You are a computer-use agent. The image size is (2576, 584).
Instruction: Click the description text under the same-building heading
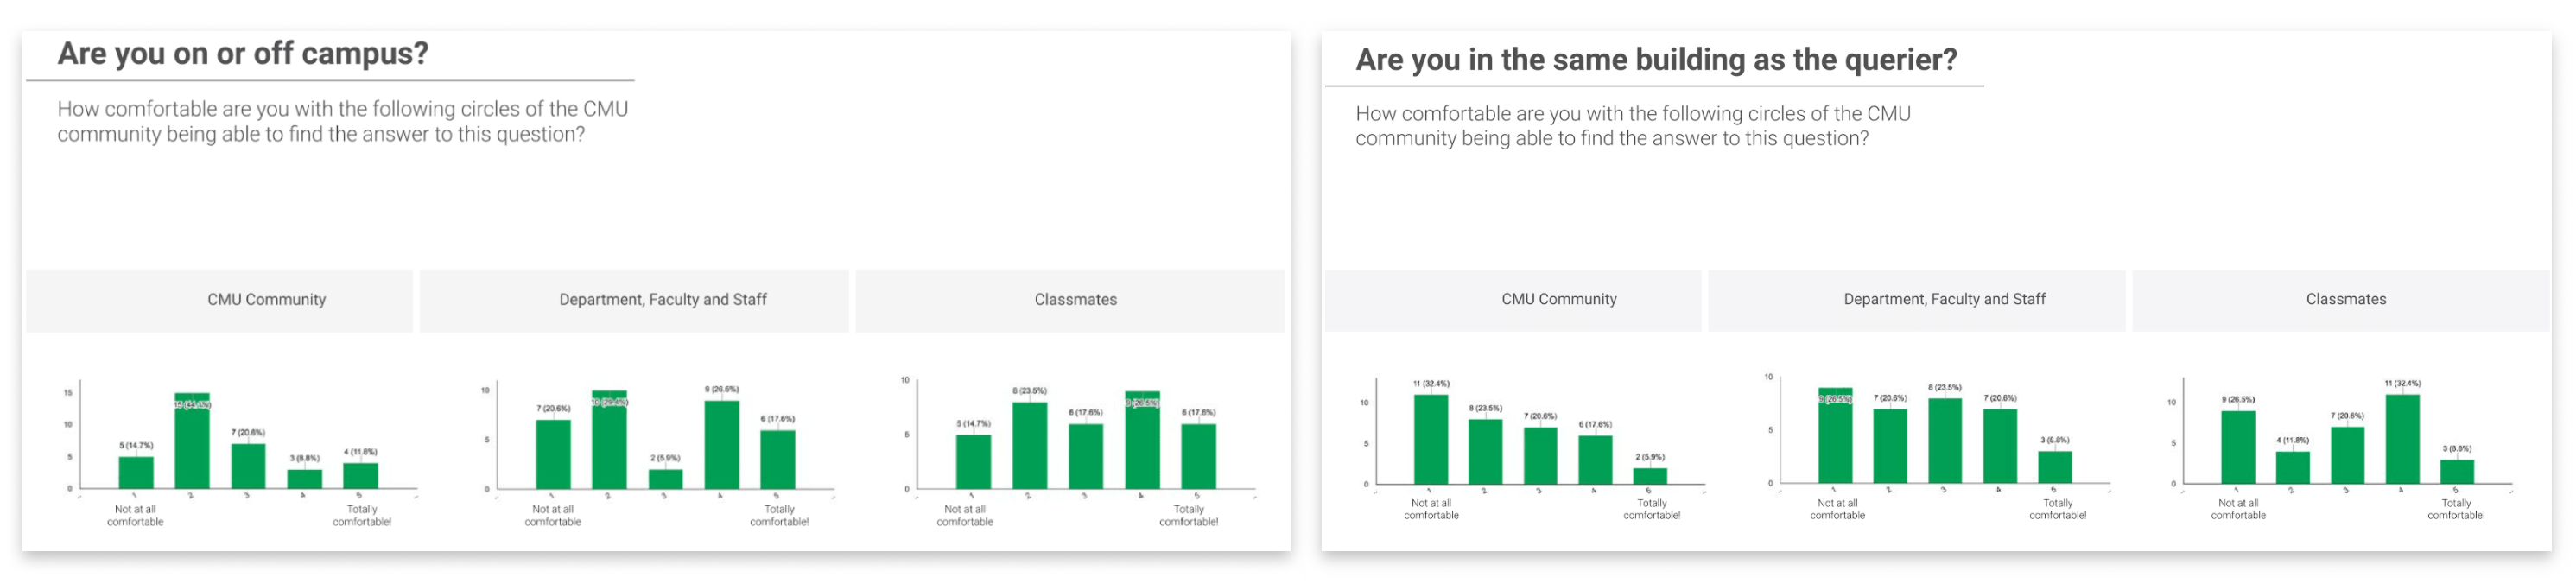point(1632,127)
